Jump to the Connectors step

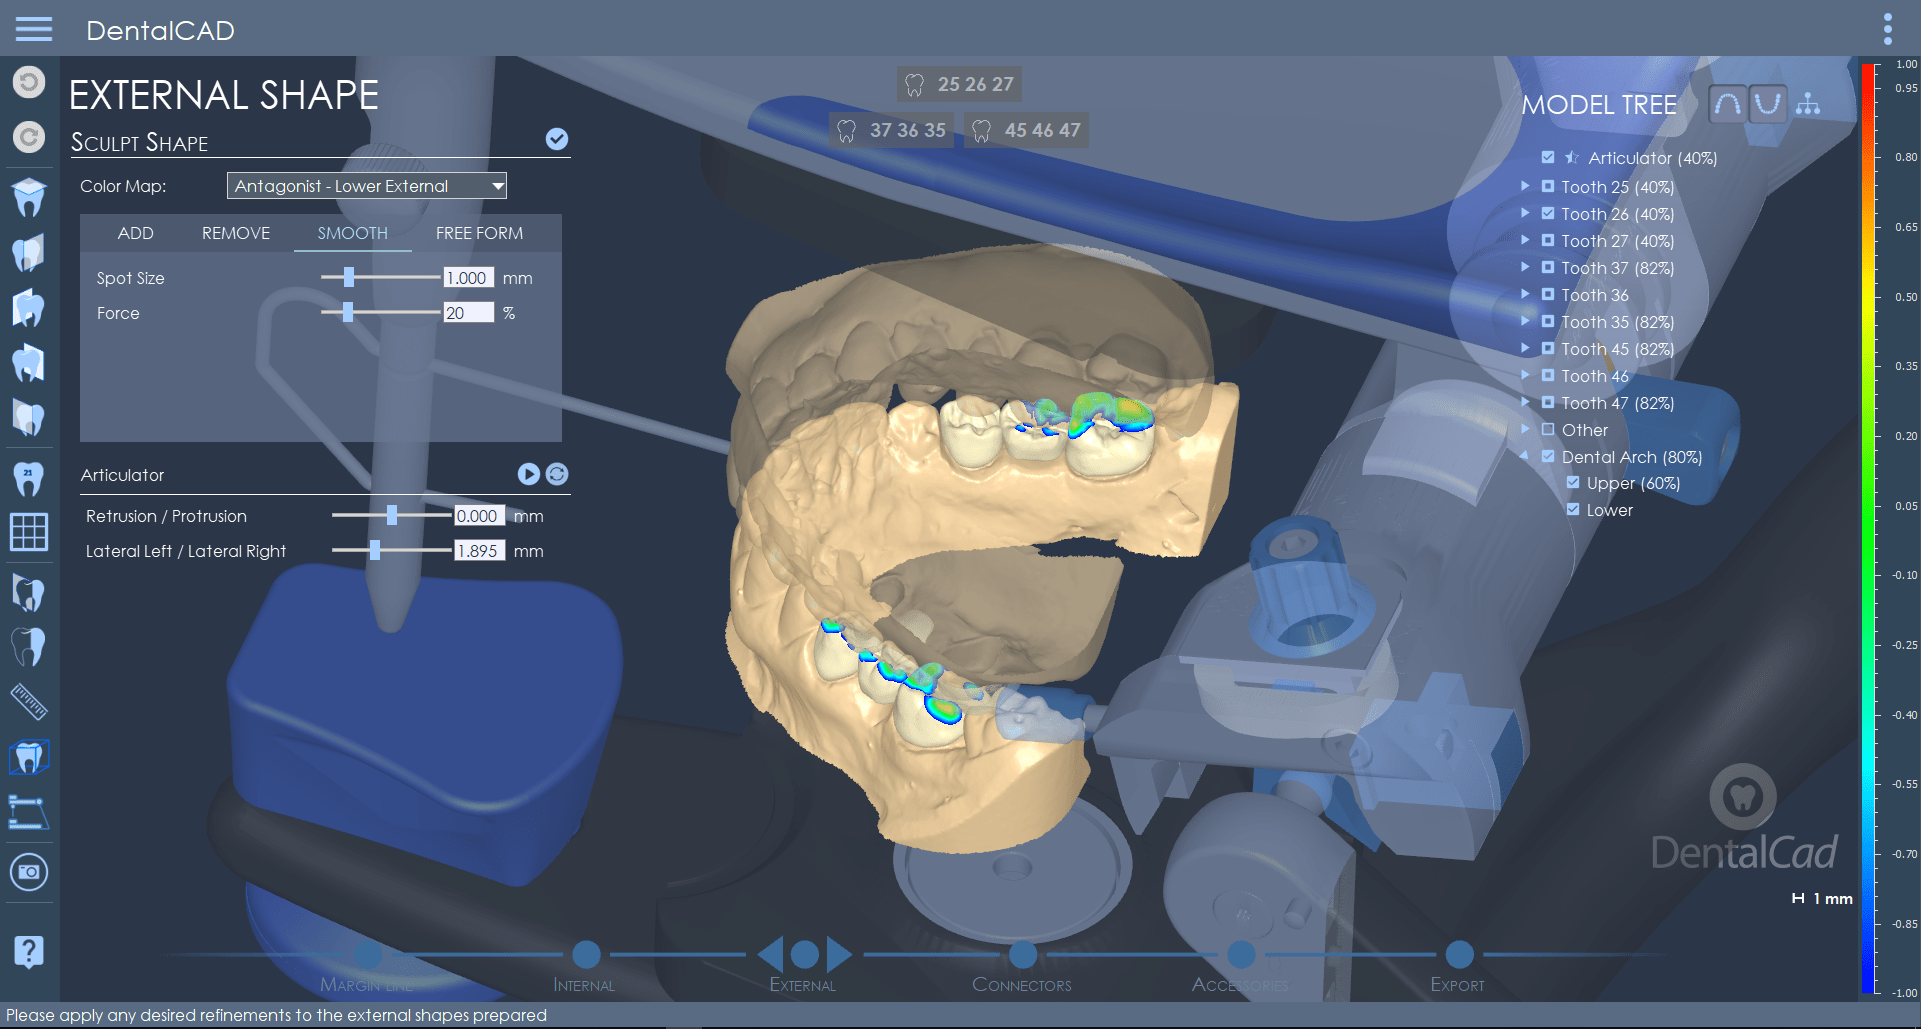click(x=1023, y=954)
